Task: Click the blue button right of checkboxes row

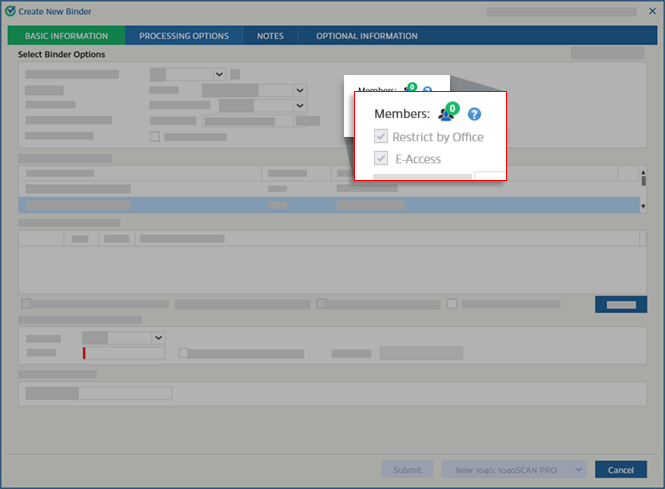Action: click(621, 304)
